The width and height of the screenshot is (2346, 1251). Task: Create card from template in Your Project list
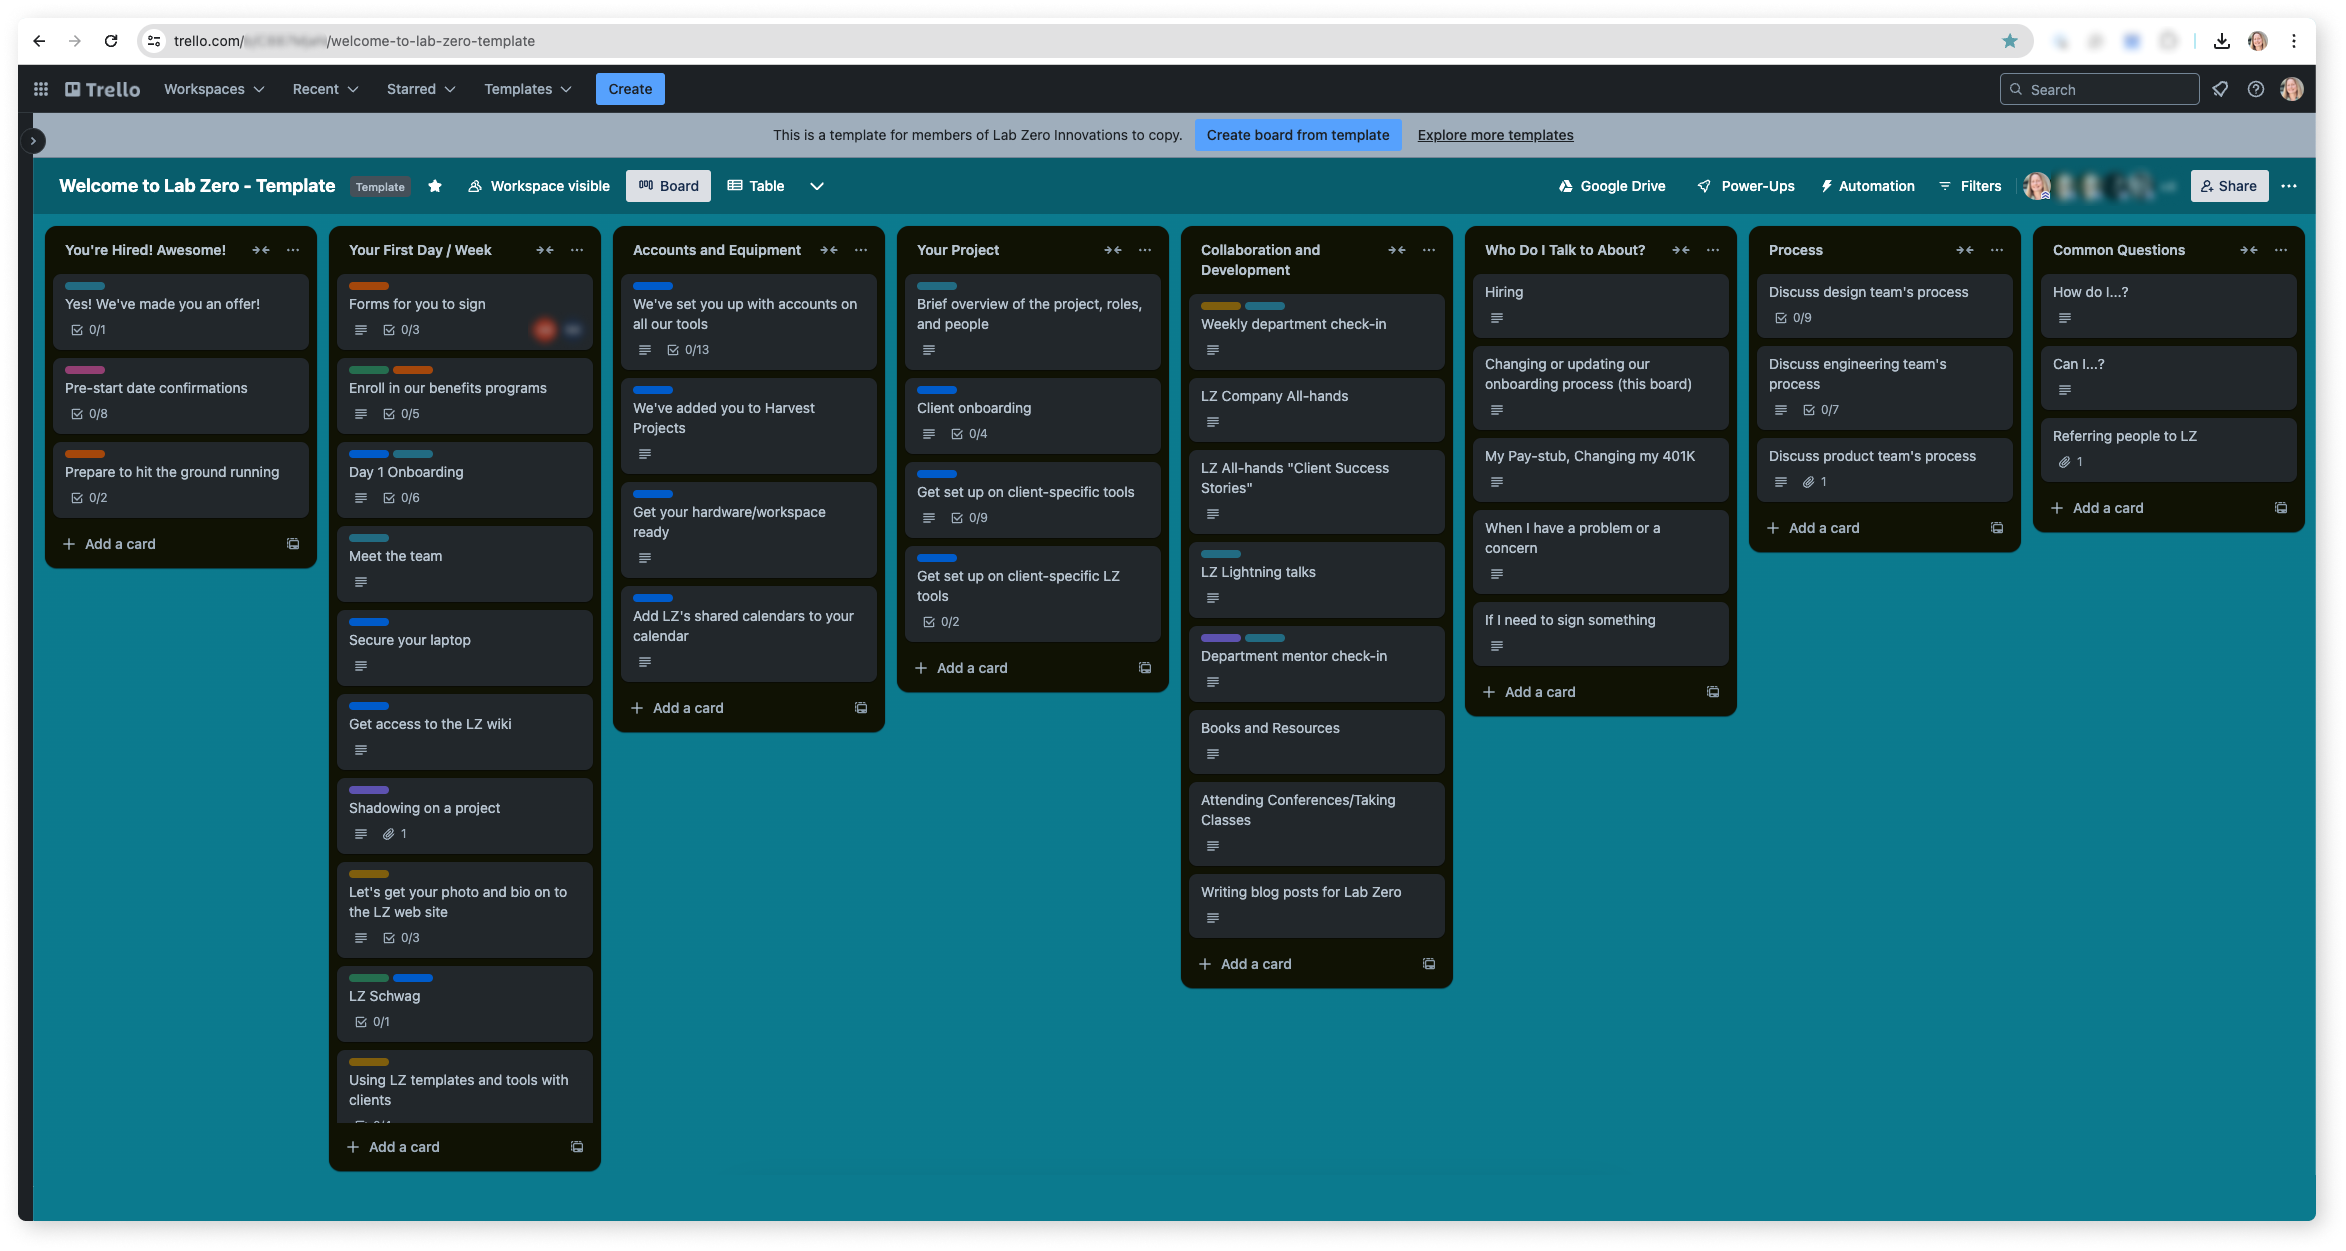[x=1145, y=668]
